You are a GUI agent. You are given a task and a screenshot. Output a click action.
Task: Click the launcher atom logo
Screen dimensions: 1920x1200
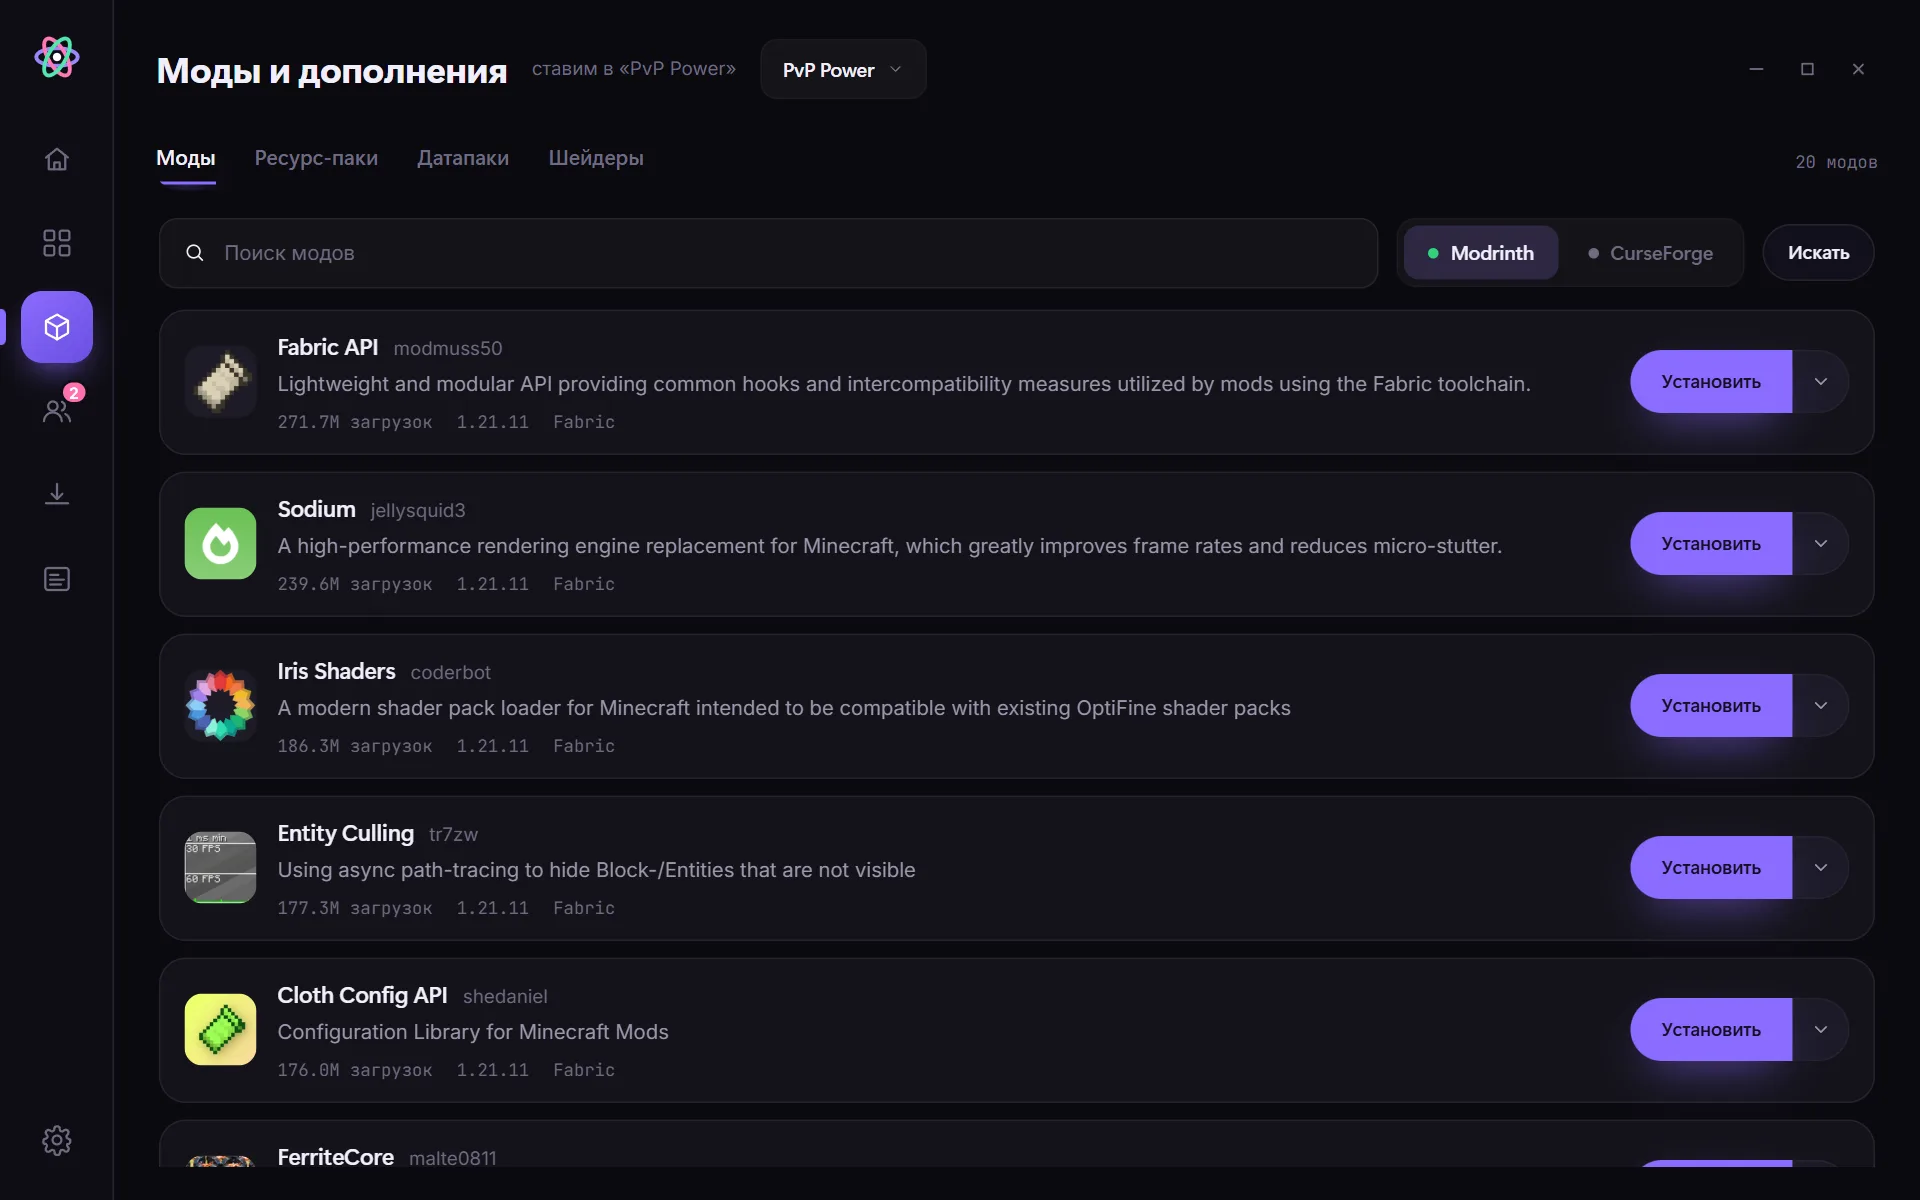57,57
